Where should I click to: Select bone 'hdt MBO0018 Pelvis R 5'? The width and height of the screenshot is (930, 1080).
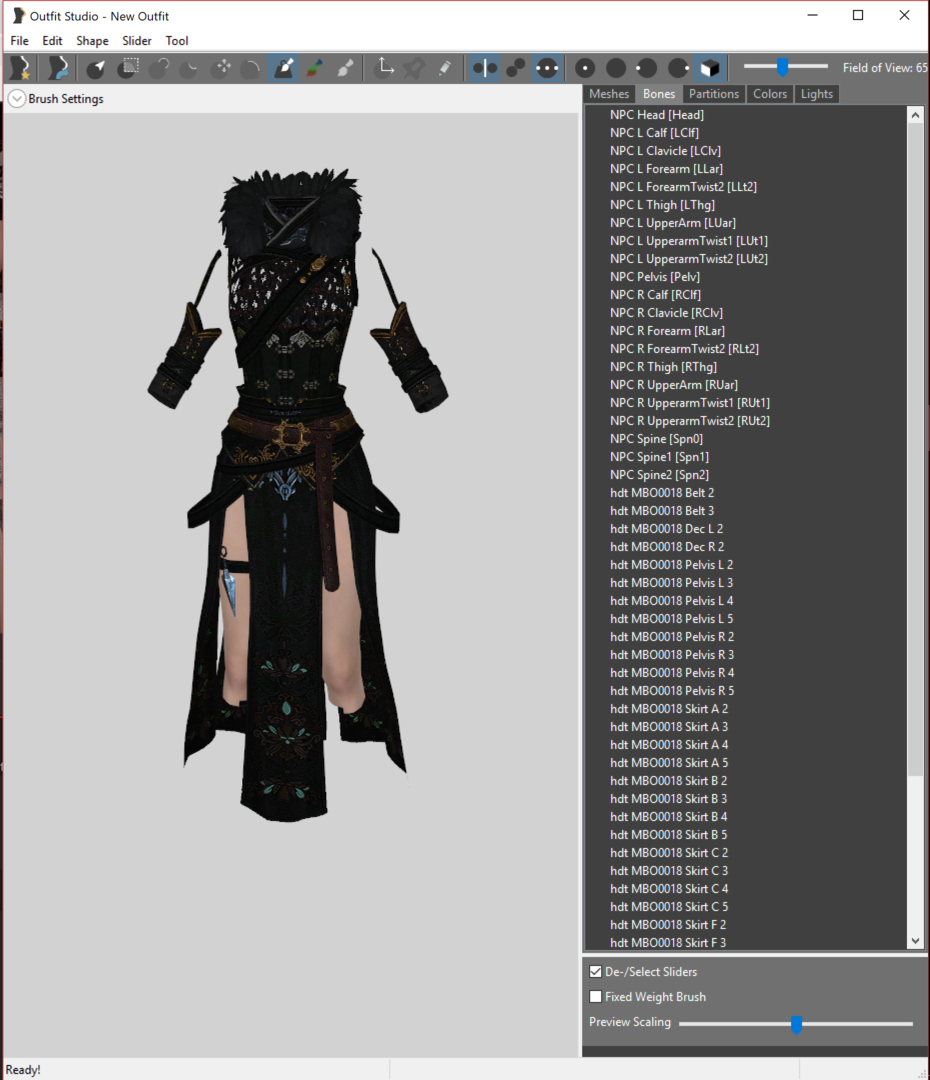672,691
